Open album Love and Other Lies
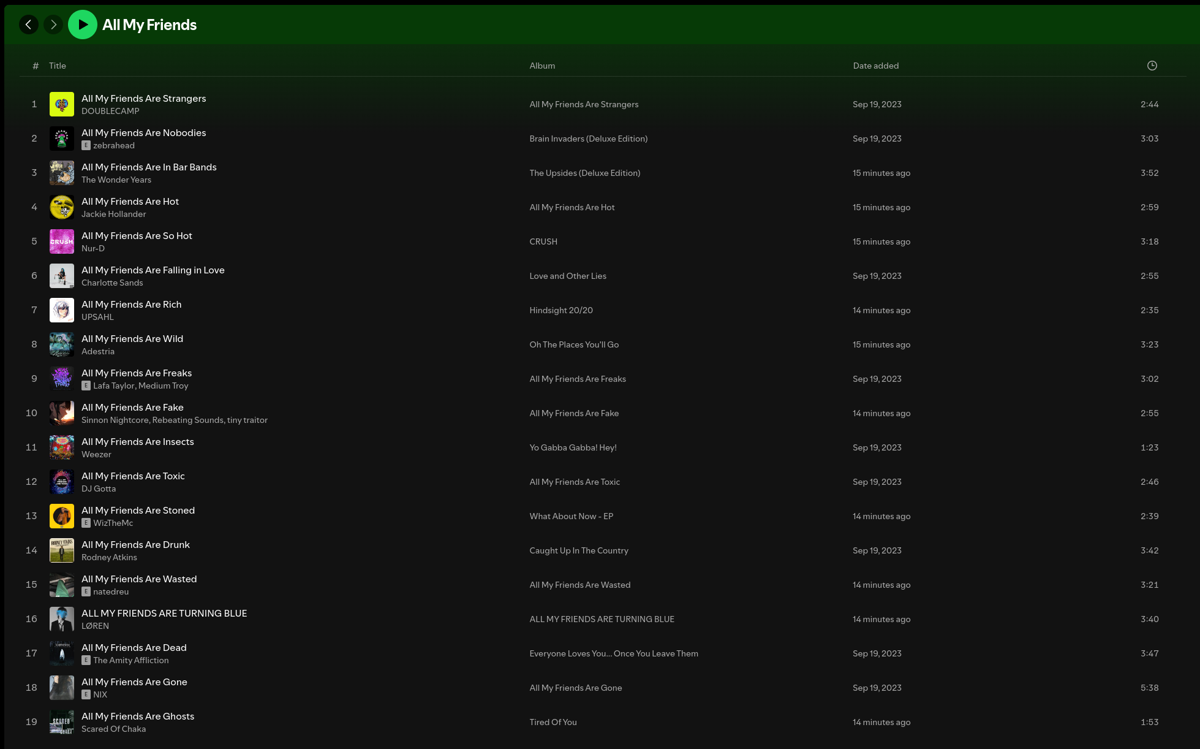The image size is (1200, 749). tap(568, 276)
